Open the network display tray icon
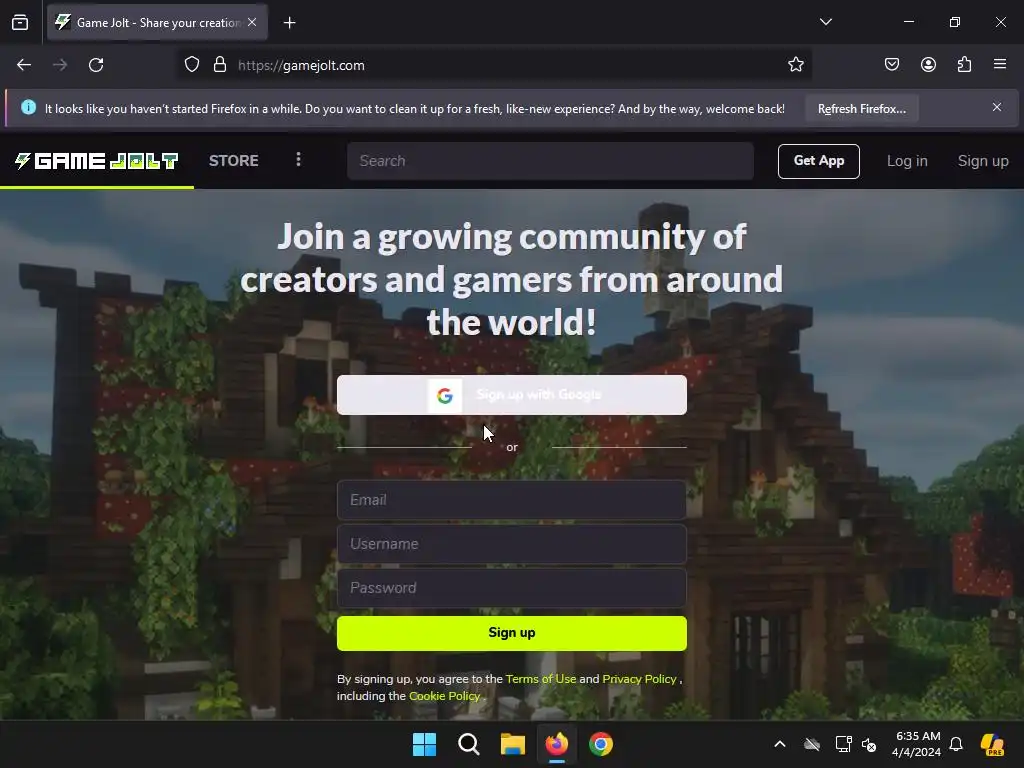Image resolution: width=1024 pixels, height=768 pixels. pos(843,744)
